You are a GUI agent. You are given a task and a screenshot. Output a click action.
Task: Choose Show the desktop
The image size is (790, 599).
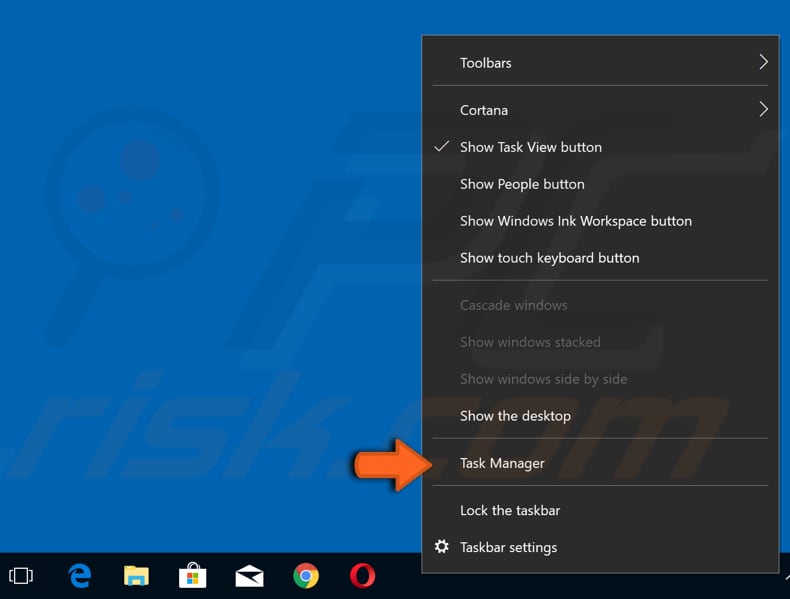click(600, 416)
